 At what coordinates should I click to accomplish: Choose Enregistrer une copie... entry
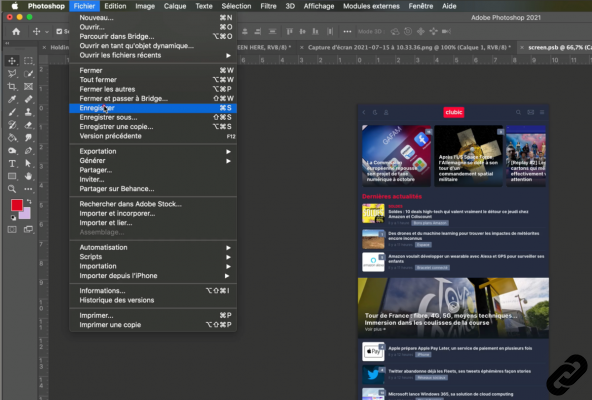(x=153, y=127)
